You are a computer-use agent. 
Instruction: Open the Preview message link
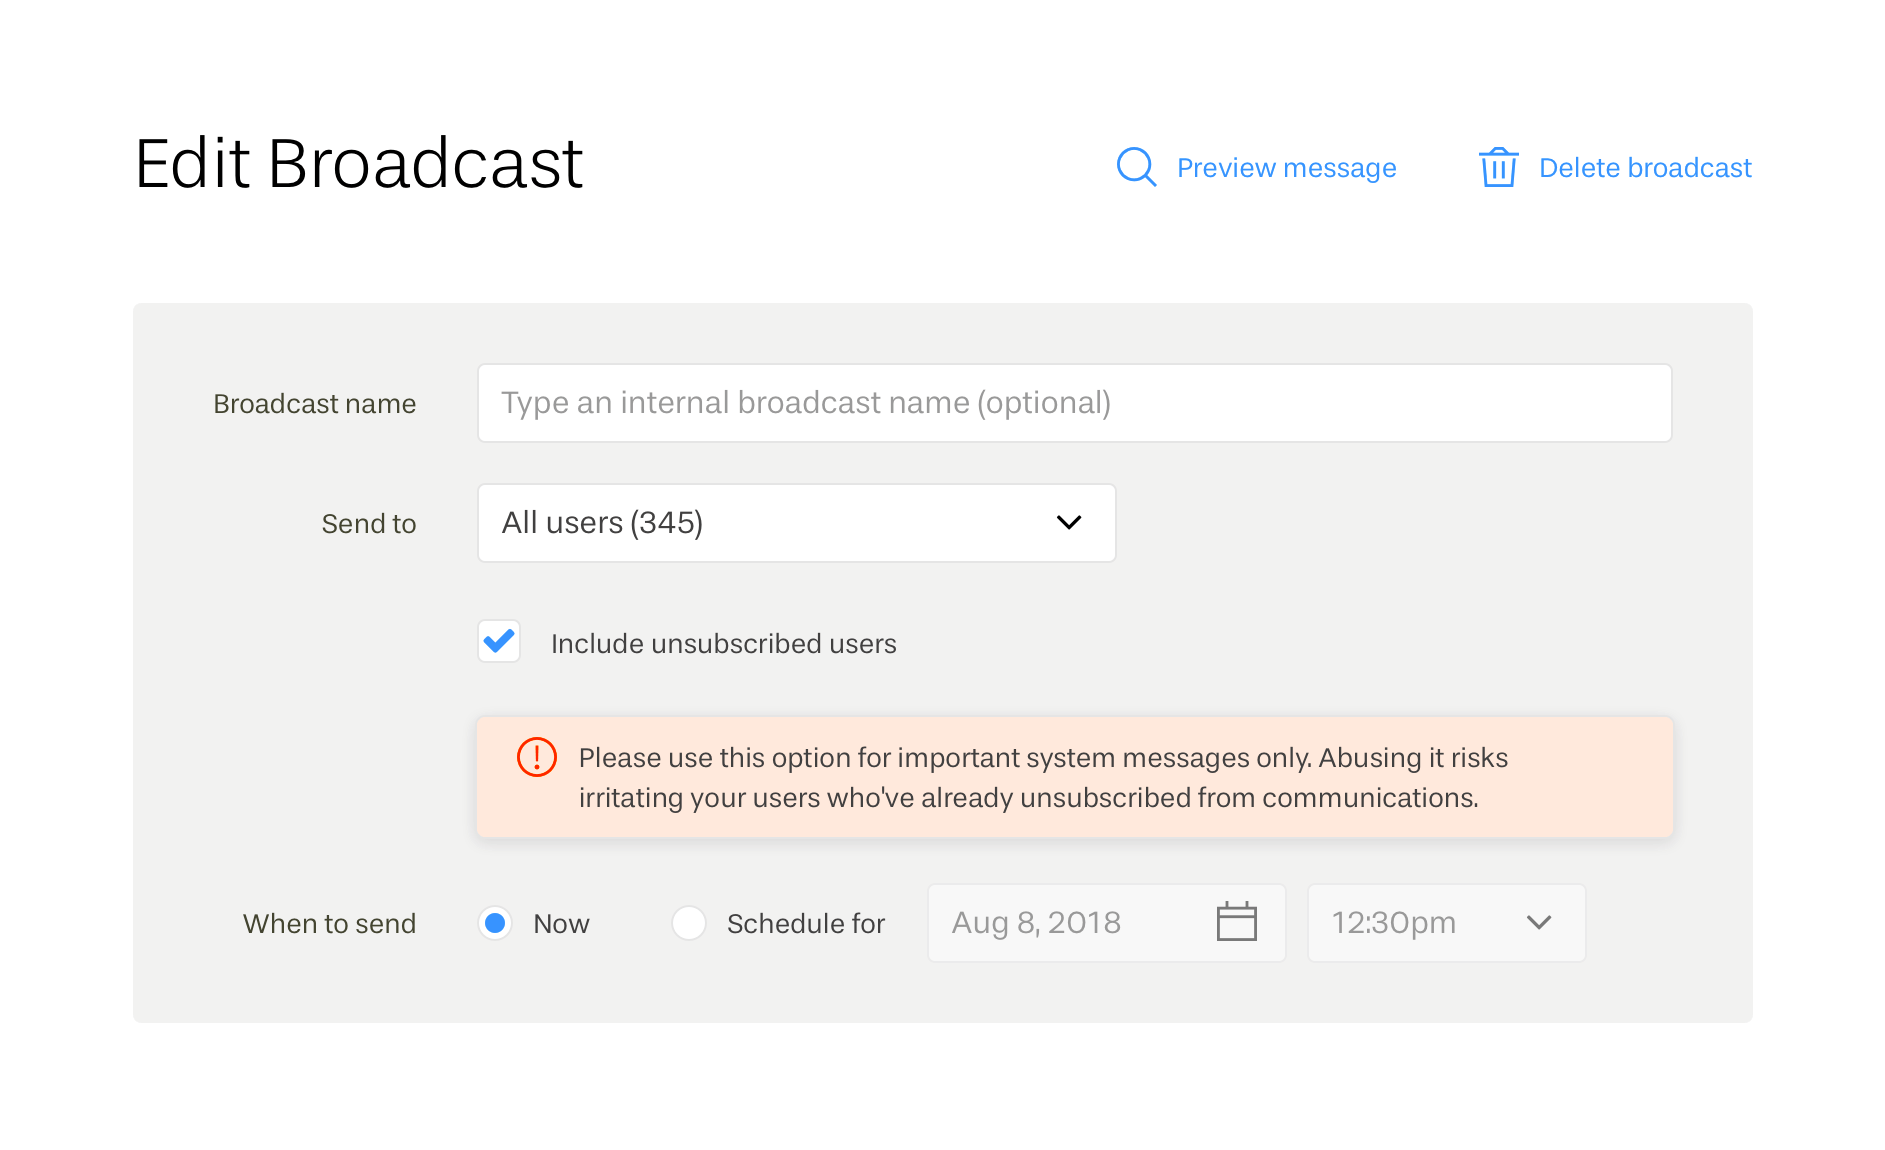point(1286,168)
